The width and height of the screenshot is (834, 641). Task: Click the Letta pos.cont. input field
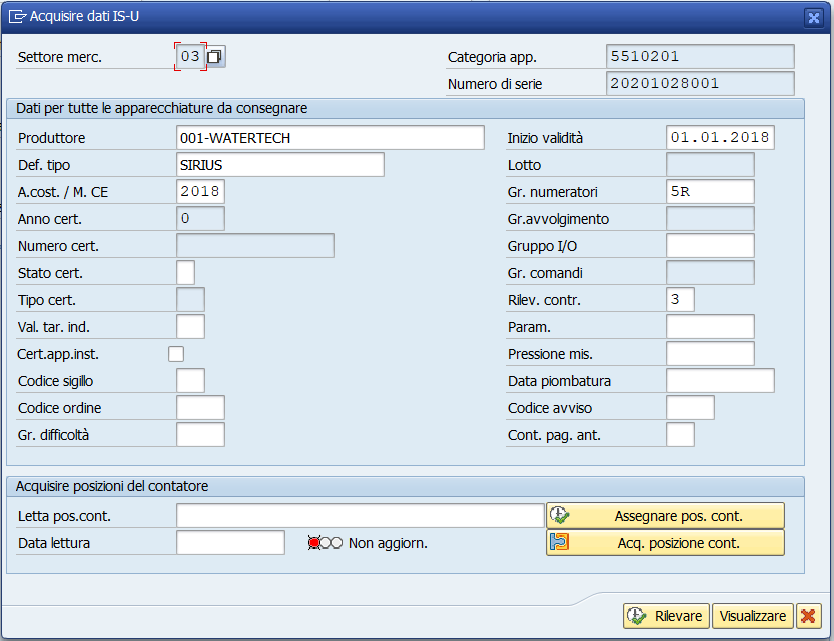tap(360, 515)
